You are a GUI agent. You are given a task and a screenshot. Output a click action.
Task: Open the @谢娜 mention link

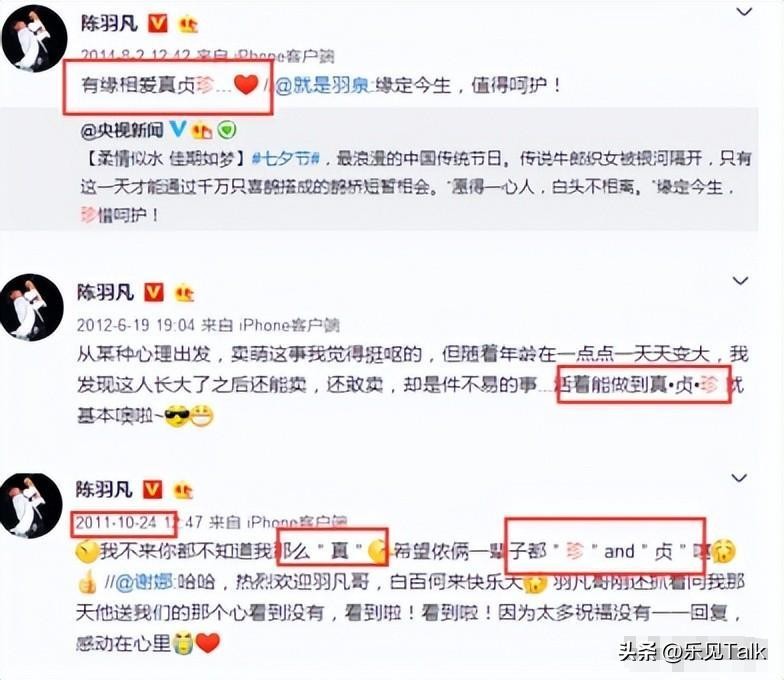[144, 582]
